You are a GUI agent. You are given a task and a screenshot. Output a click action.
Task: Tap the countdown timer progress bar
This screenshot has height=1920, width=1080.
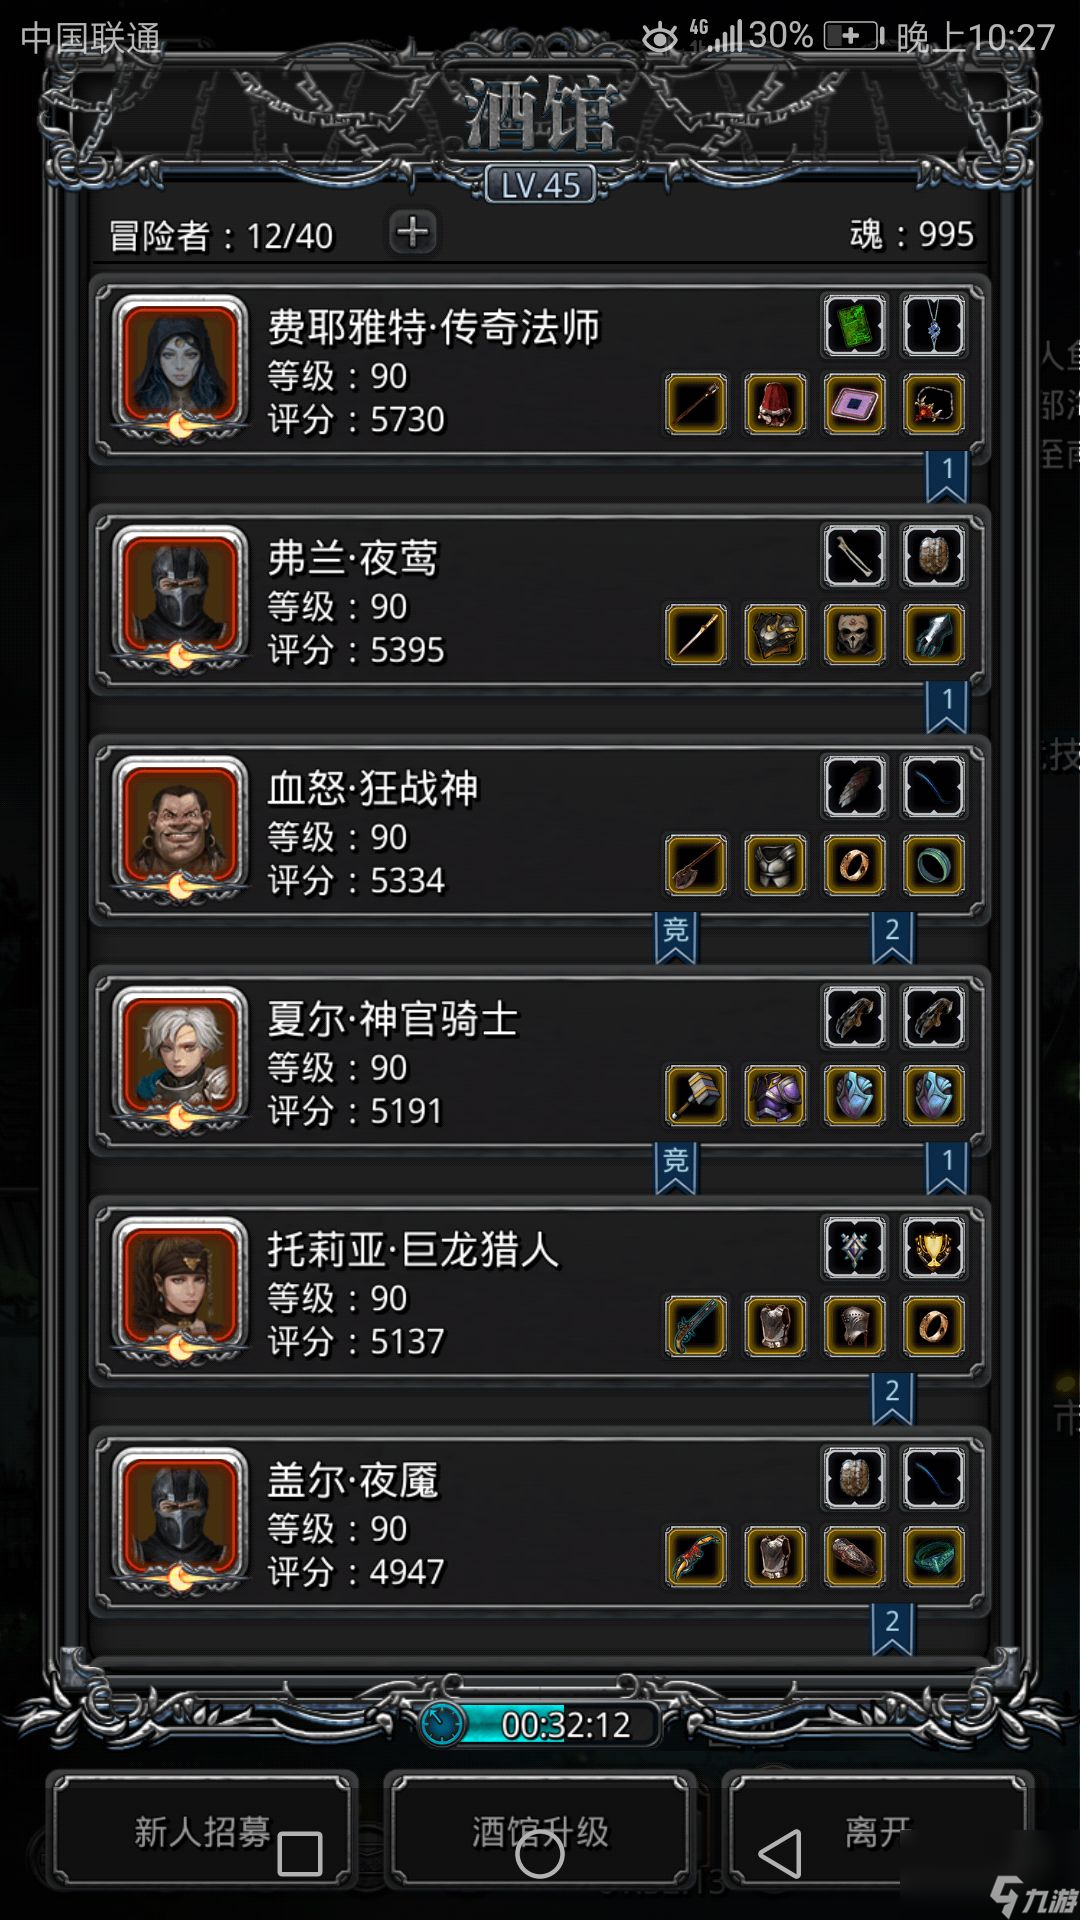[540, 1724]
